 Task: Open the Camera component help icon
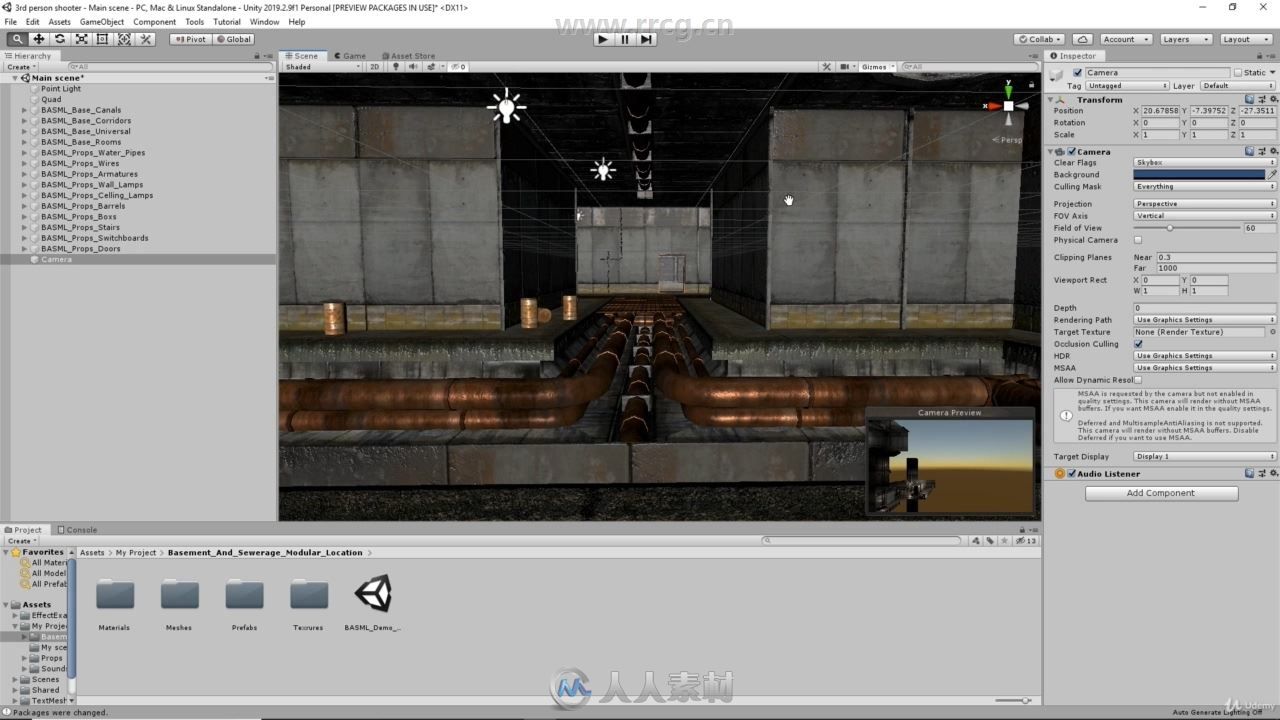(1249, 152)
